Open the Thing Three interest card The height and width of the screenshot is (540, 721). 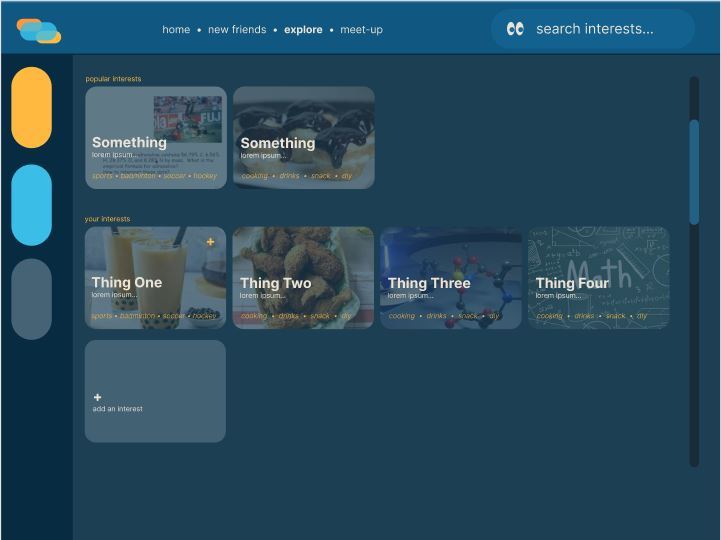(x=451, y=277)
